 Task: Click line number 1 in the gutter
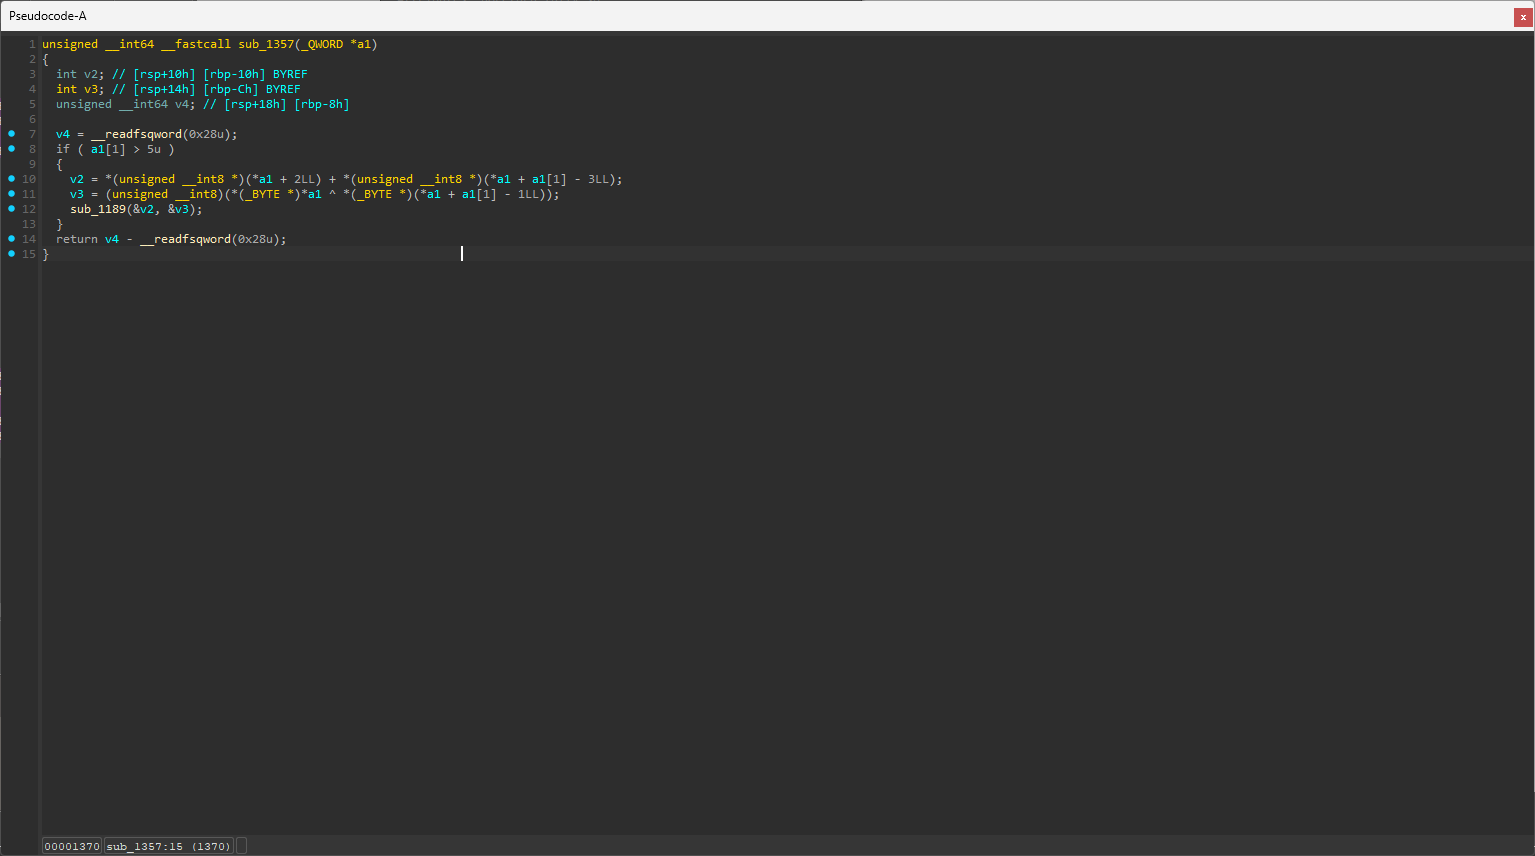(x=32, y=44)
